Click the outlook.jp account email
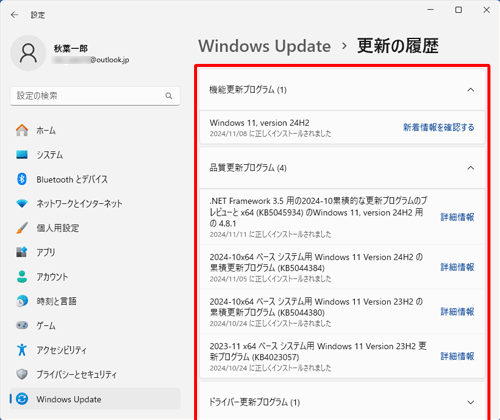500x420 pixels. (x=91, y=60)
